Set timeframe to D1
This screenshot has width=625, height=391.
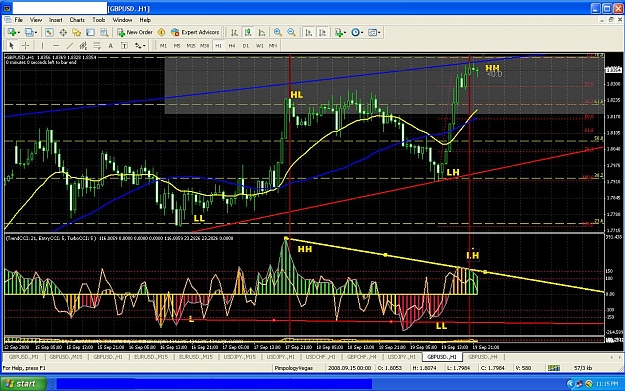coord(246,46)
